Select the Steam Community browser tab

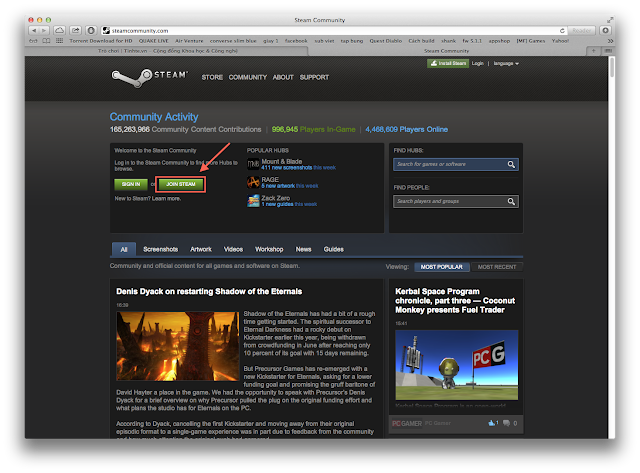click(447, 51)
